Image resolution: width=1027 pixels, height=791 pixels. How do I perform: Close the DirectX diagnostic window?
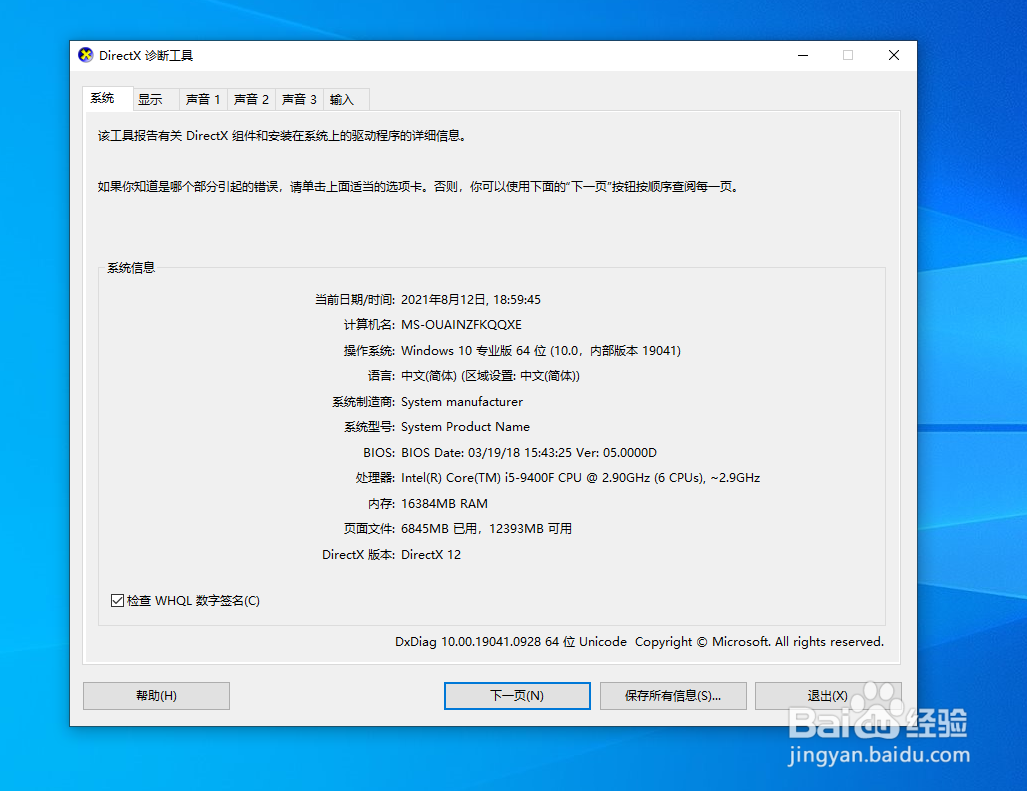(893, 56)
